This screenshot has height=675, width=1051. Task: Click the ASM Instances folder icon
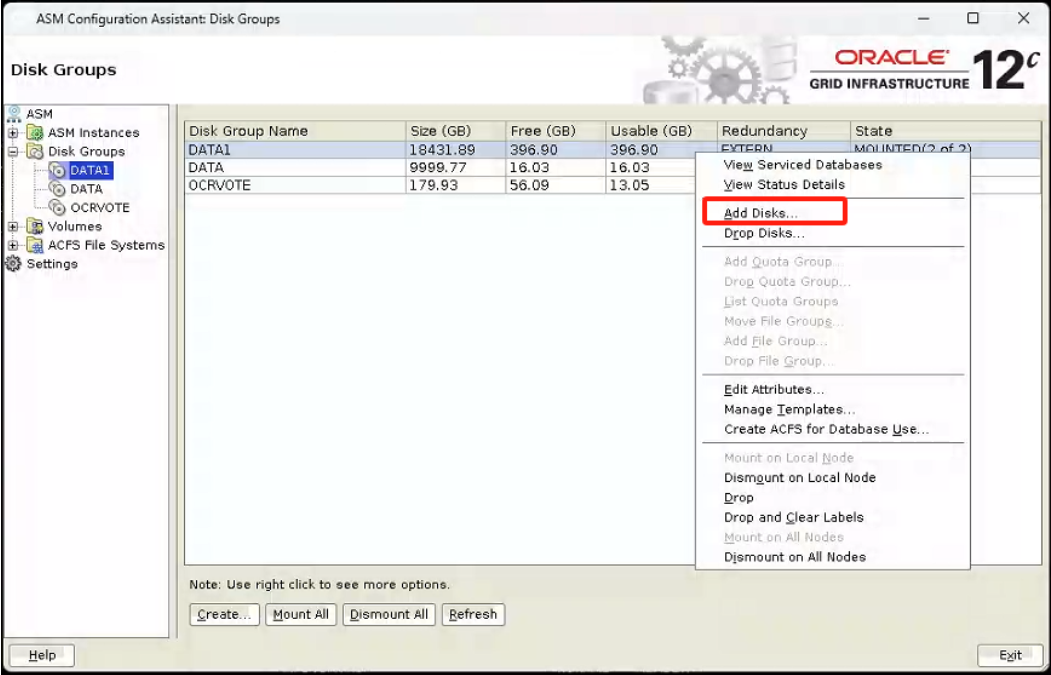(33, 132)
